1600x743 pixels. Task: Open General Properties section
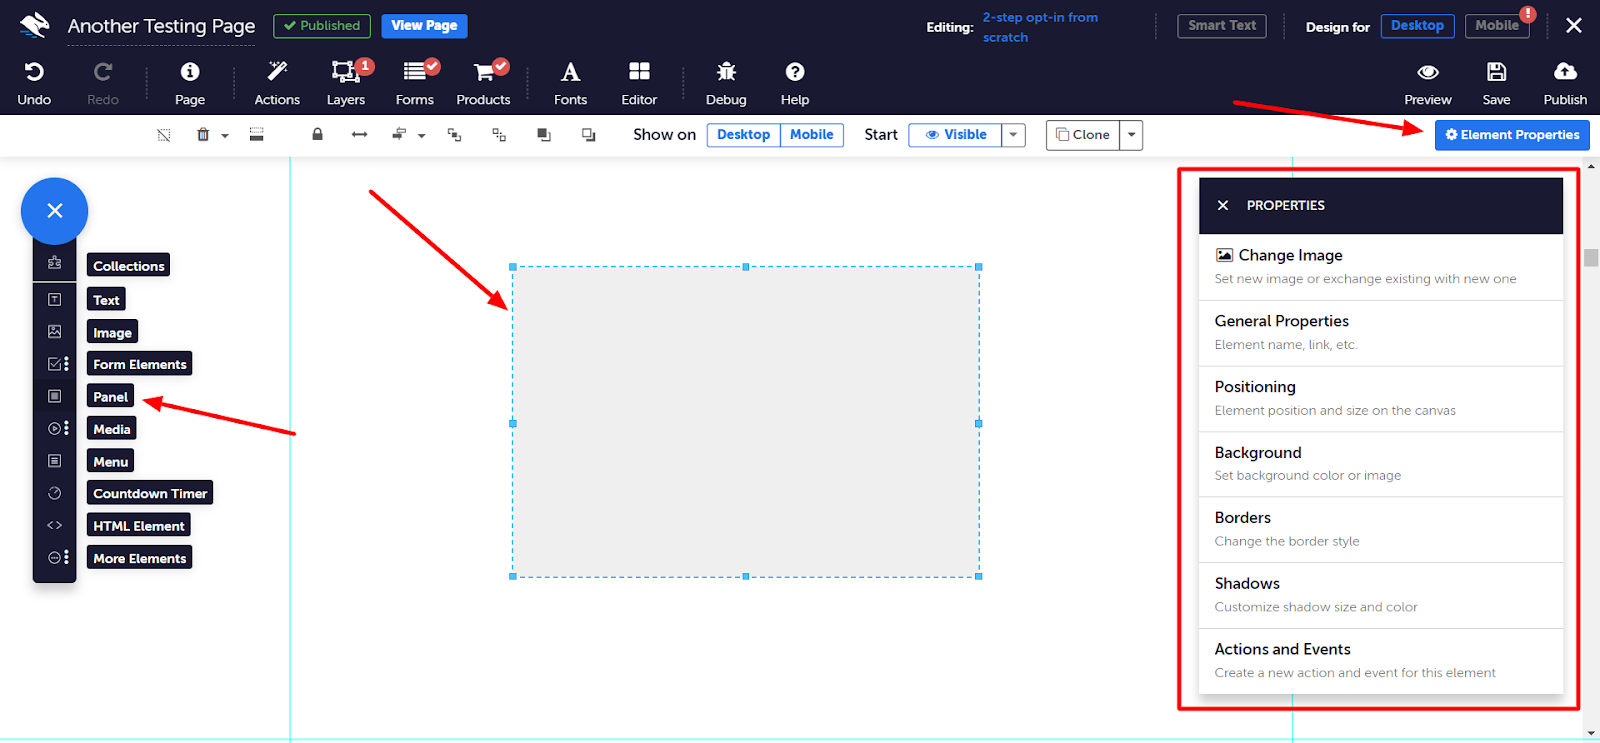1381,333
